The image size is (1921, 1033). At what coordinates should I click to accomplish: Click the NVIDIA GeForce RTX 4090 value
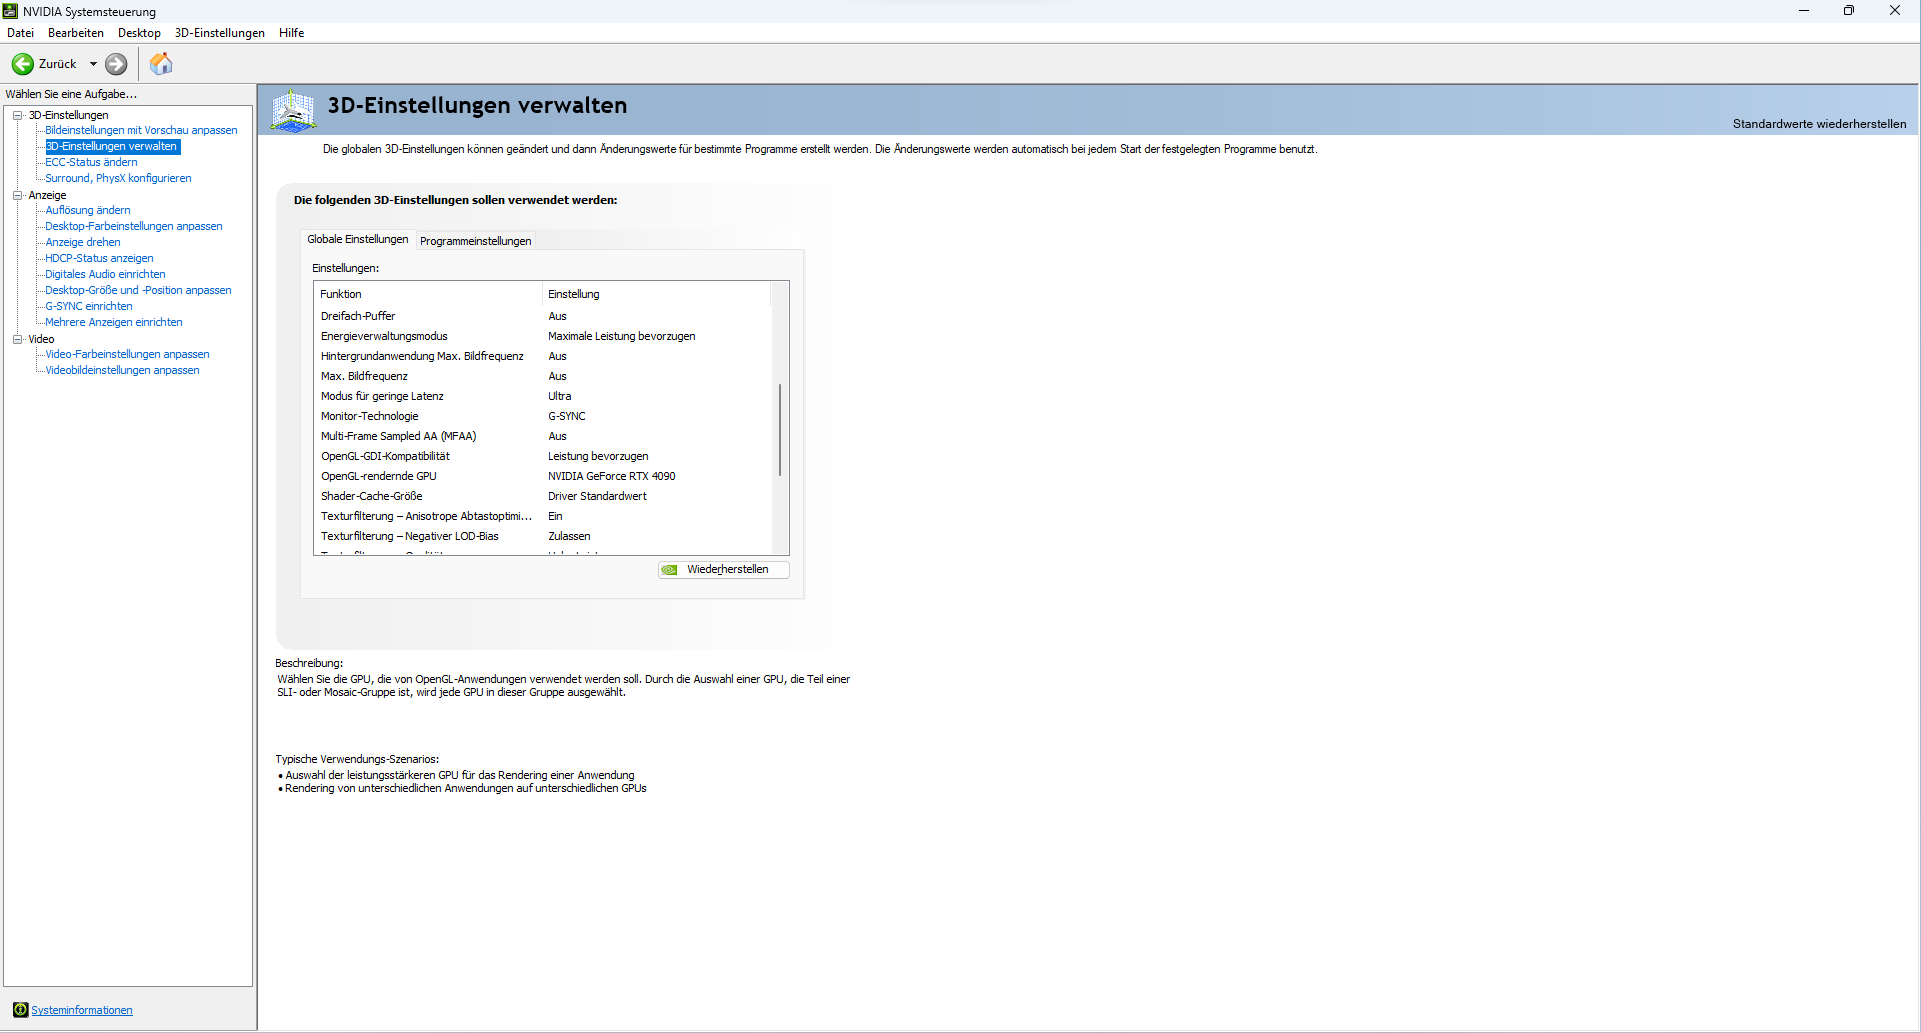tap(611, 476)
